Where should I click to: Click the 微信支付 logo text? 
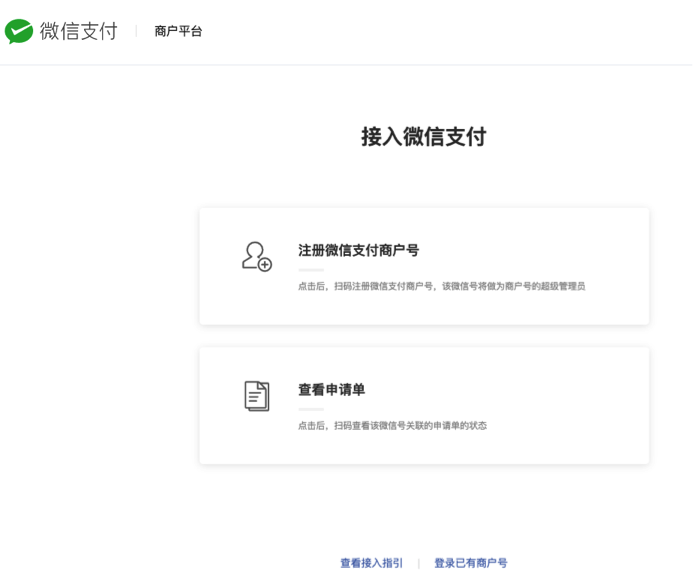(x=79, y=31)
